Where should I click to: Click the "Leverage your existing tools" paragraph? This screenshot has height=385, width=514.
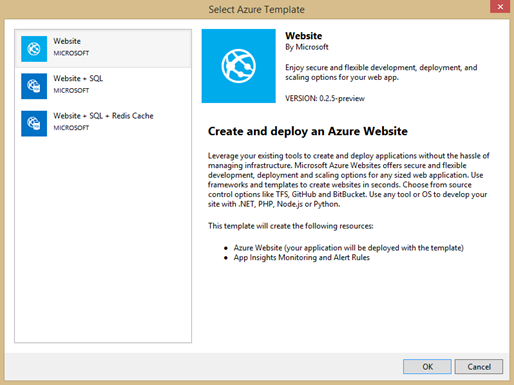pyautogui.click(x=349, y=180)
